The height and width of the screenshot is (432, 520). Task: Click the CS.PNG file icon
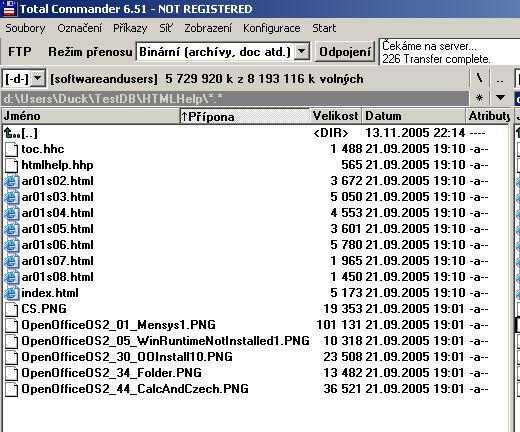pos(11,309)
